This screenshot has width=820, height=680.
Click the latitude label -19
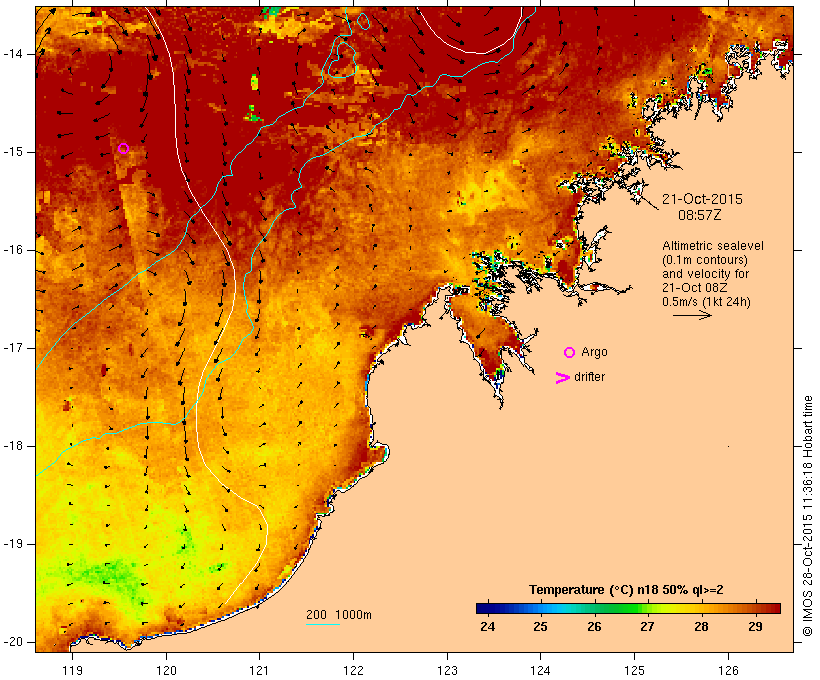[13, 544]
